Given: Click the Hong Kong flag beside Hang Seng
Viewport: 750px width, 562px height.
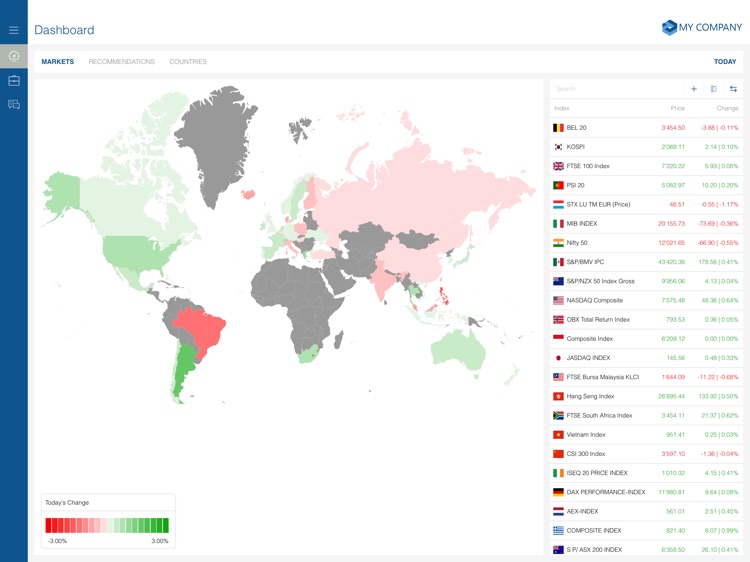Looking at the screenshot, I should (558, 396).
